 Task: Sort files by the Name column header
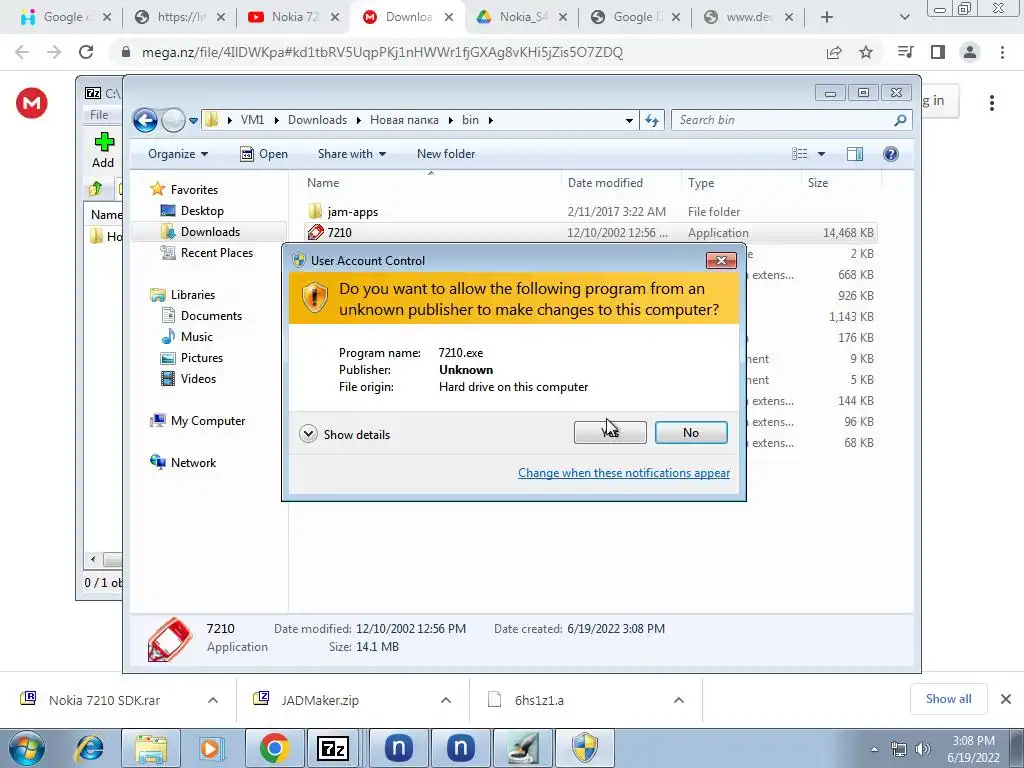(430, 183)
